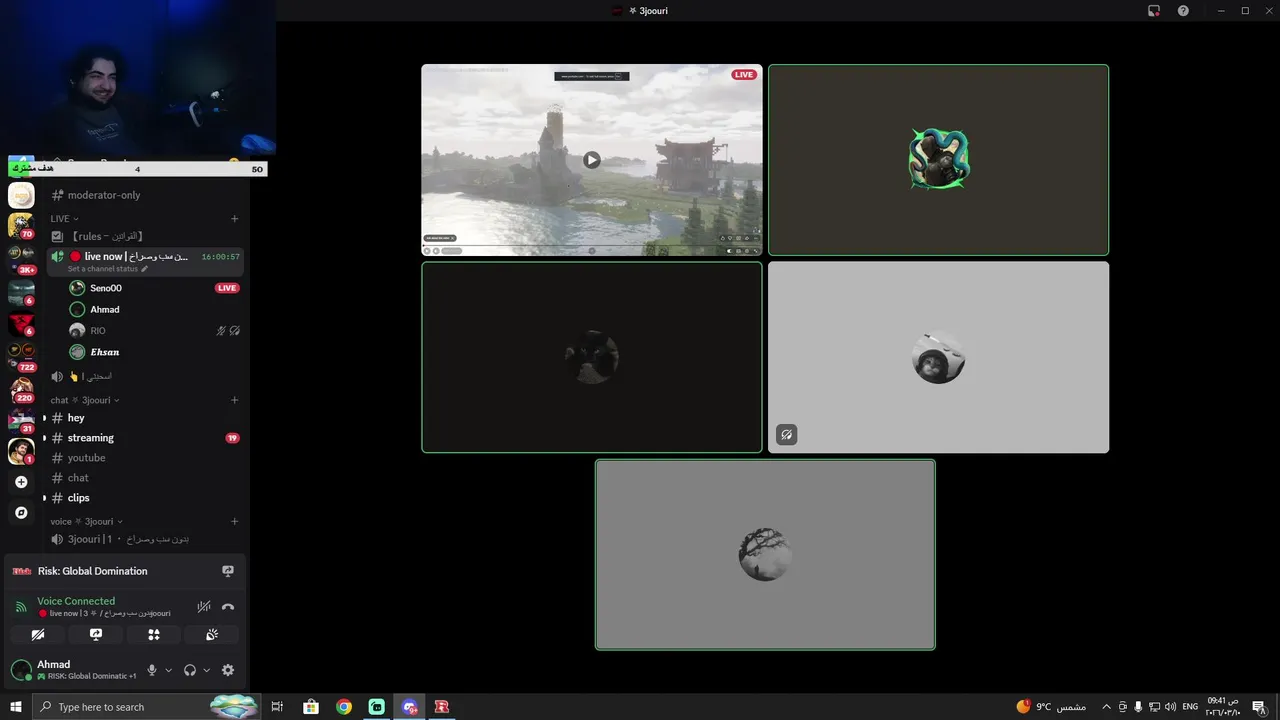Play the live stream preview video
The width and height of the screenshot is (1280, 720).
coord(592,160)
